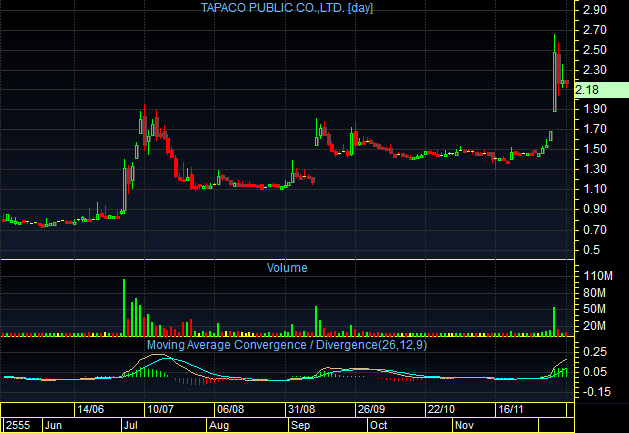The width and height of the screenshot is (629, 433).
Task: Click the 1.70 price axis label
Action: tap(594, 129)
